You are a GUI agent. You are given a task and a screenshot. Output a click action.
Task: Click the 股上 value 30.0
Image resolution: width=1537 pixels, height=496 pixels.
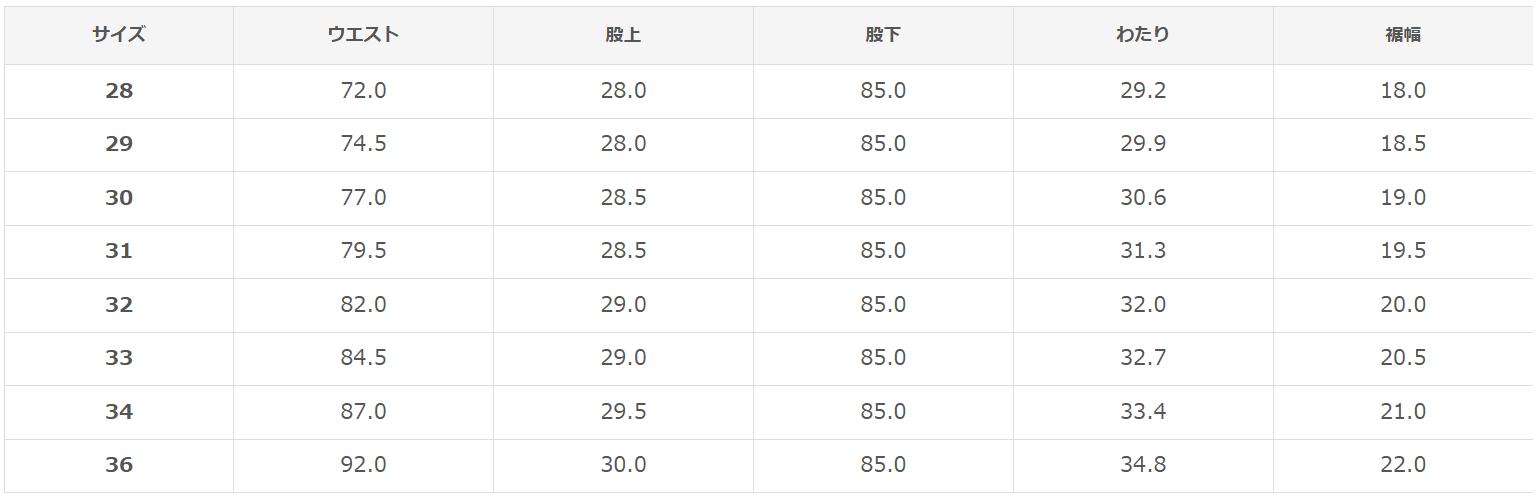point(623,465)
